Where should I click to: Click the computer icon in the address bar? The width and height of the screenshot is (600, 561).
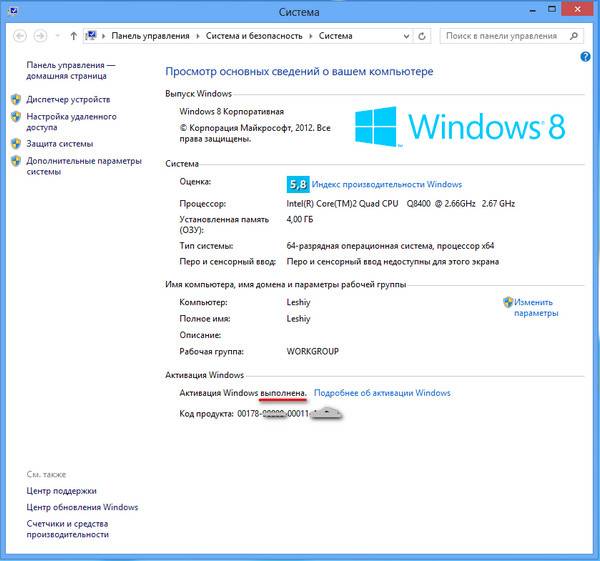91,36
